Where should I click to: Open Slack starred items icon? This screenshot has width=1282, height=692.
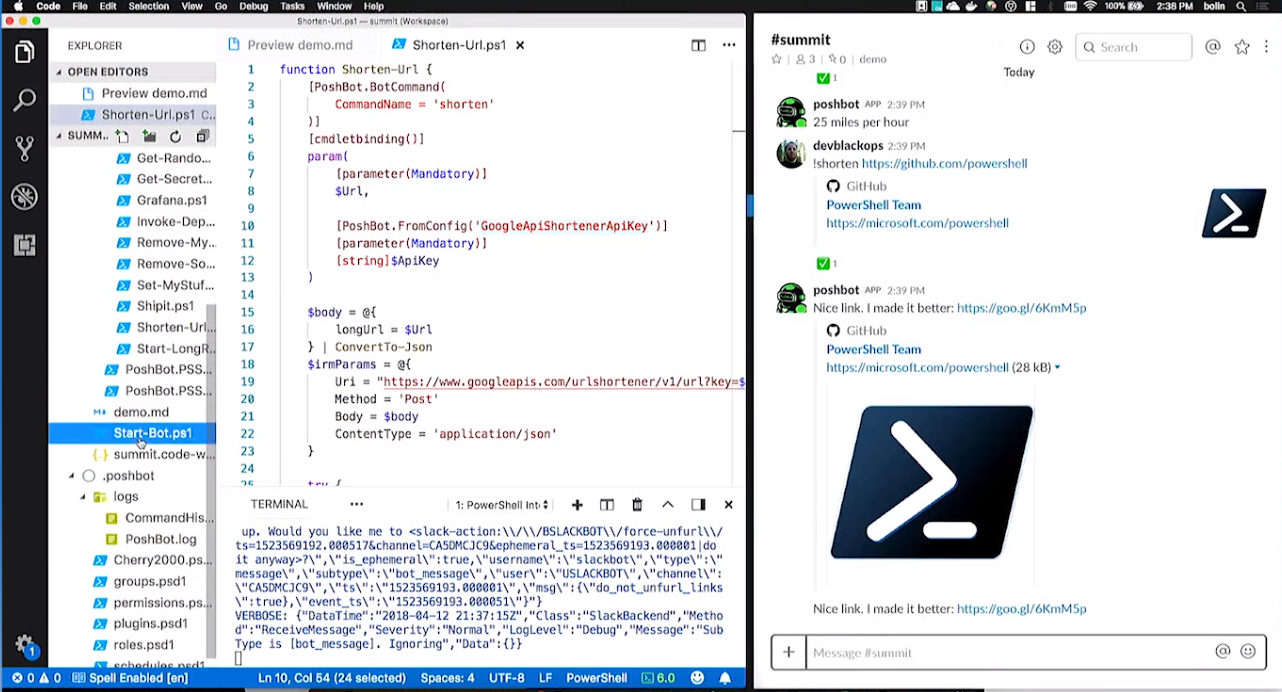pyautogui.click(x=1242, y=47)
